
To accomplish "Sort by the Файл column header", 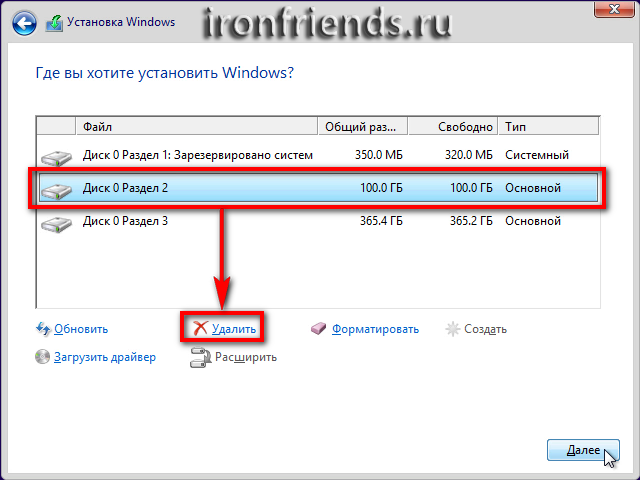I will click(197, 128).
